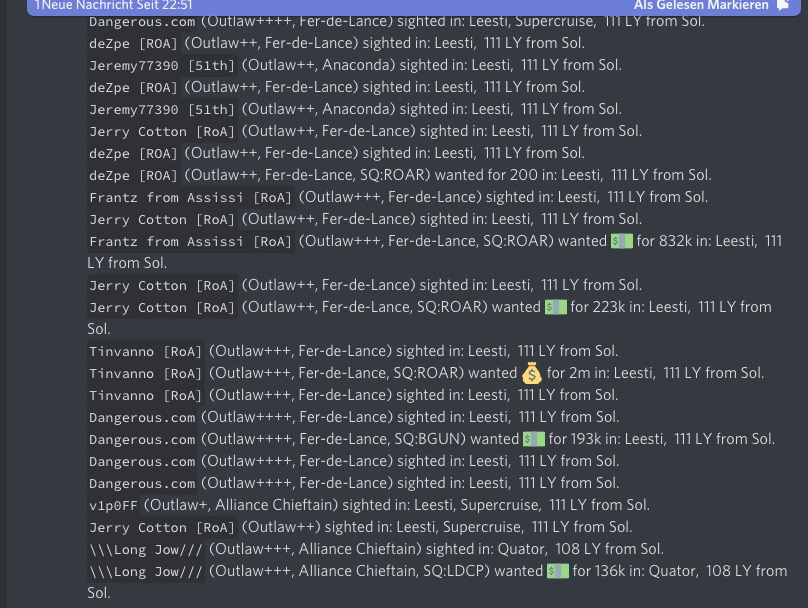Click the mark-as-read flag icon in the banner

click(x=783, y=6)
